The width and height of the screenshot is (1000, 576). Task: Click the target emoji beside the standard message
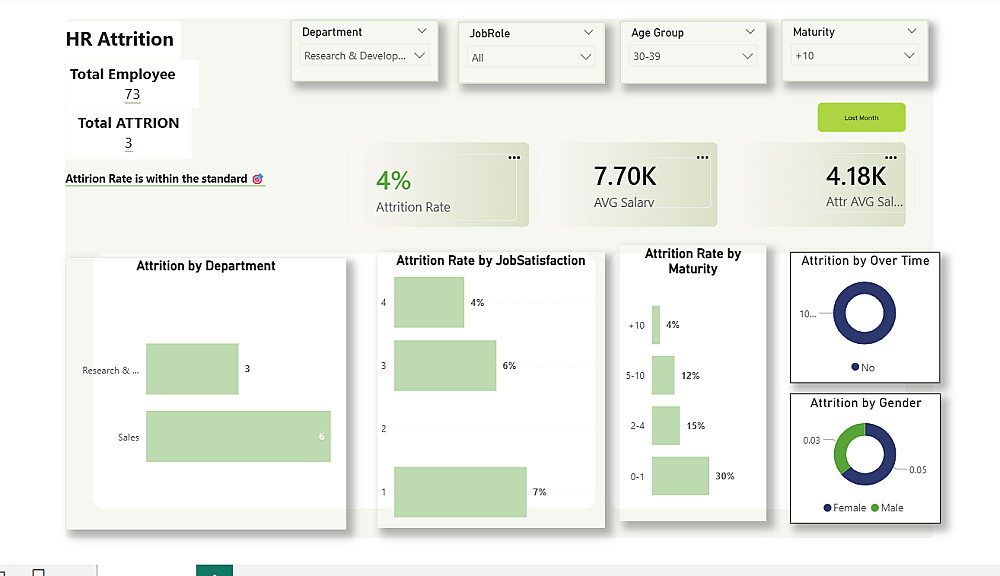tap(258, 179)
